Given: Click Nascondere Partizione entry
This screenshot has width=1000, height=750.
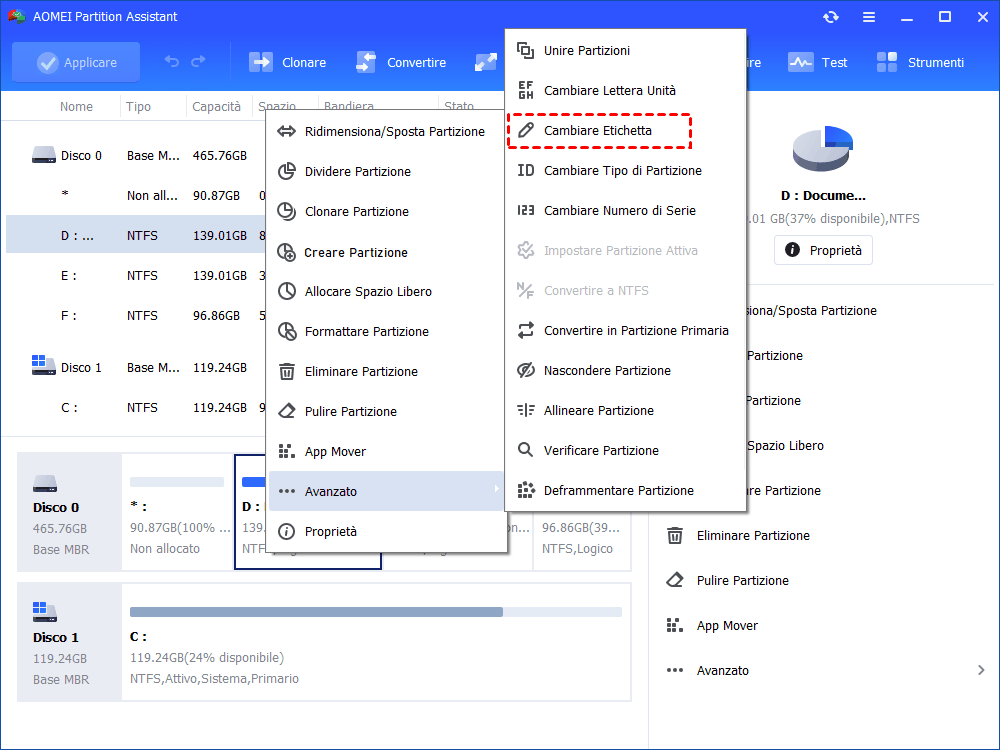Looking at the screenshot, I should [x=625, y=371].
